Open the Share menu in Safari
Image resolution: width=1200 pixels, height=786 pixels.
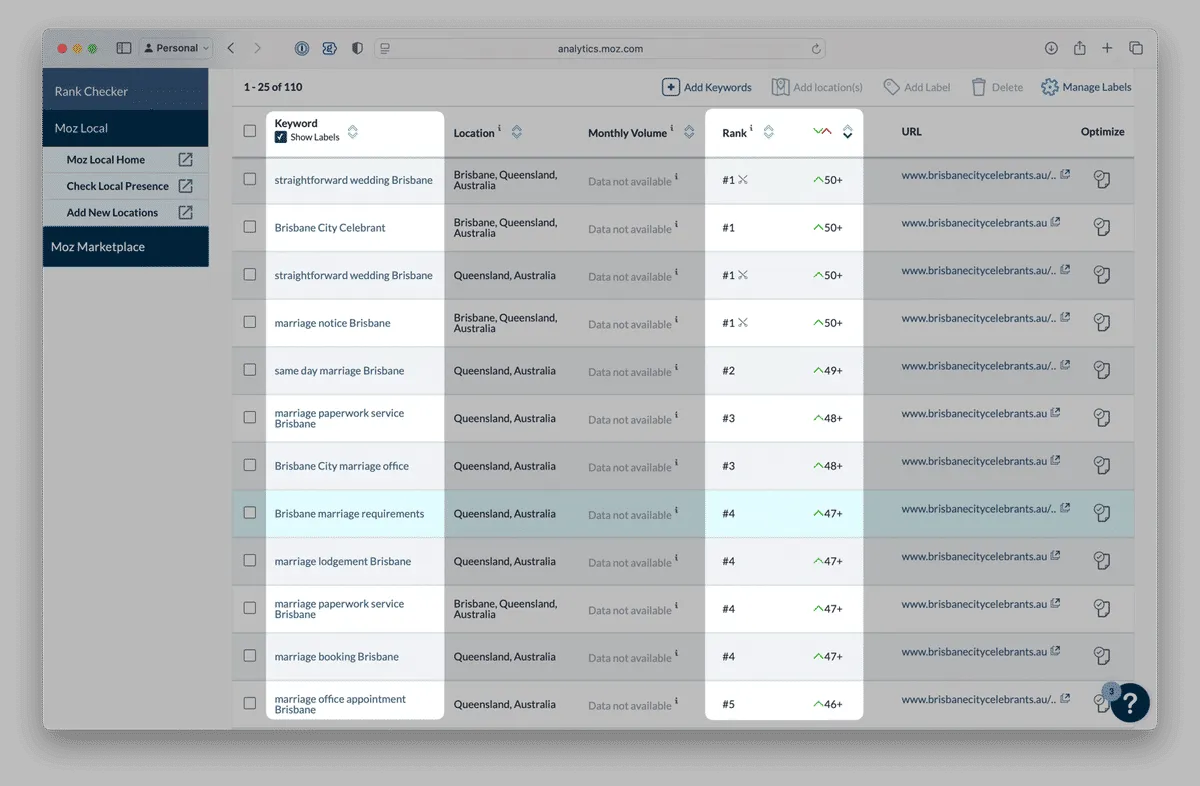click(1079, 48)
